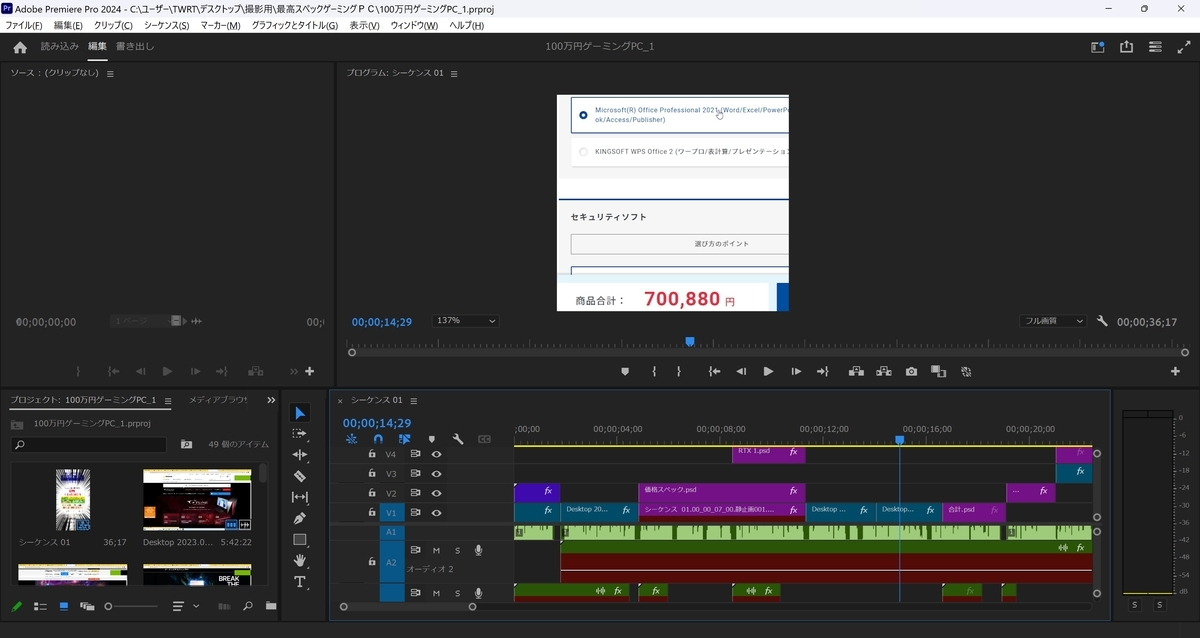1200x638 pixels.
Task: Select the Type tool
Action: point(300,582)
